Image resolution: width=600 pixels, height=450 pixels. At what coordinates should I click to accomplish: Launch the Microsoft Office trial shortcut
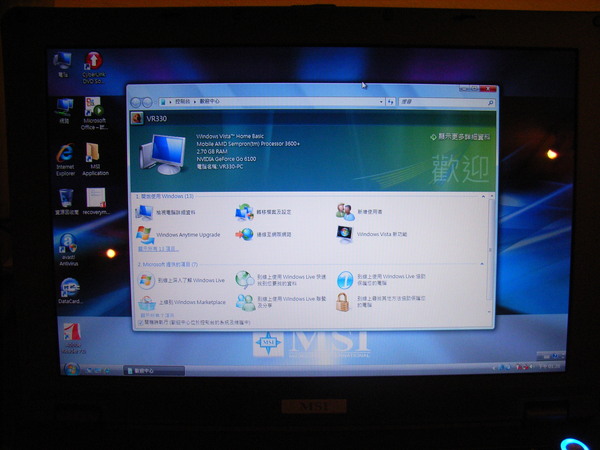[94, 113]
